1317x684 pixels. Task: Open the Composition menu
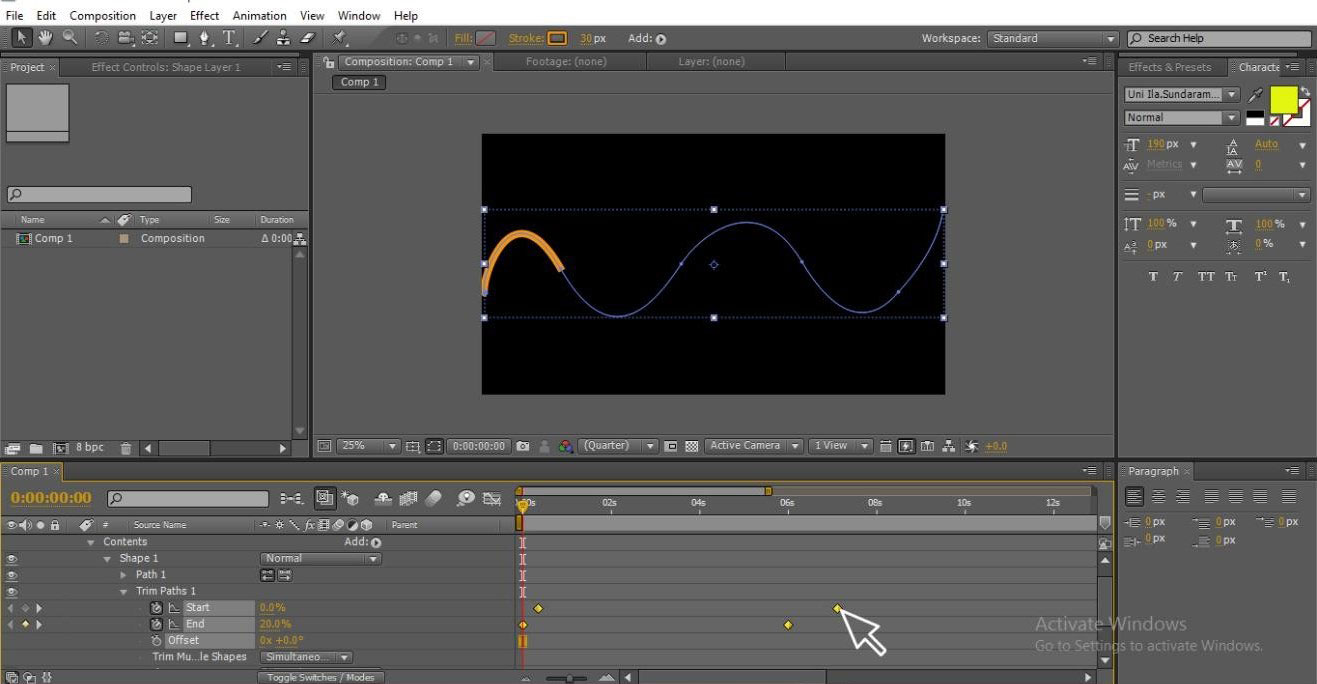103,15
